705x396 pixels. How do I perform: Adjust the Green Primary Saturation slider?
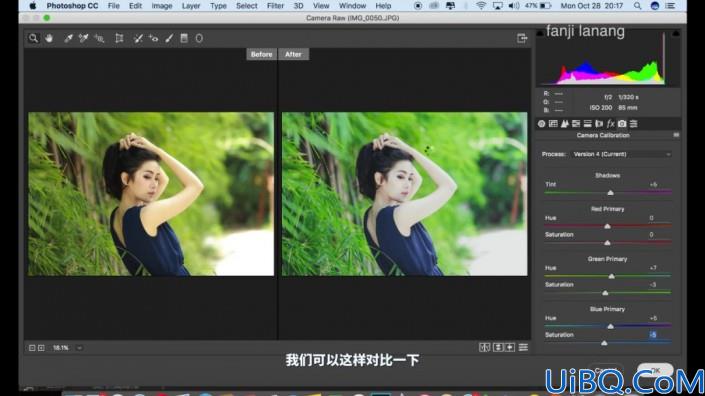[x=605, y=293]
